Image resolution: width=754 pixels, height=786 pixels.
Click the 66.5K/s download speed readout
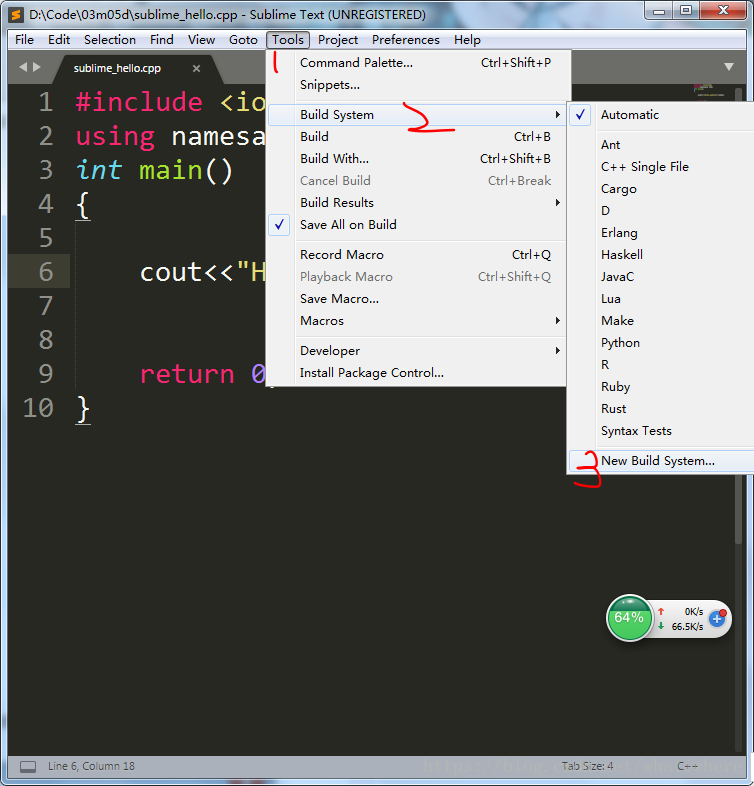687,627
